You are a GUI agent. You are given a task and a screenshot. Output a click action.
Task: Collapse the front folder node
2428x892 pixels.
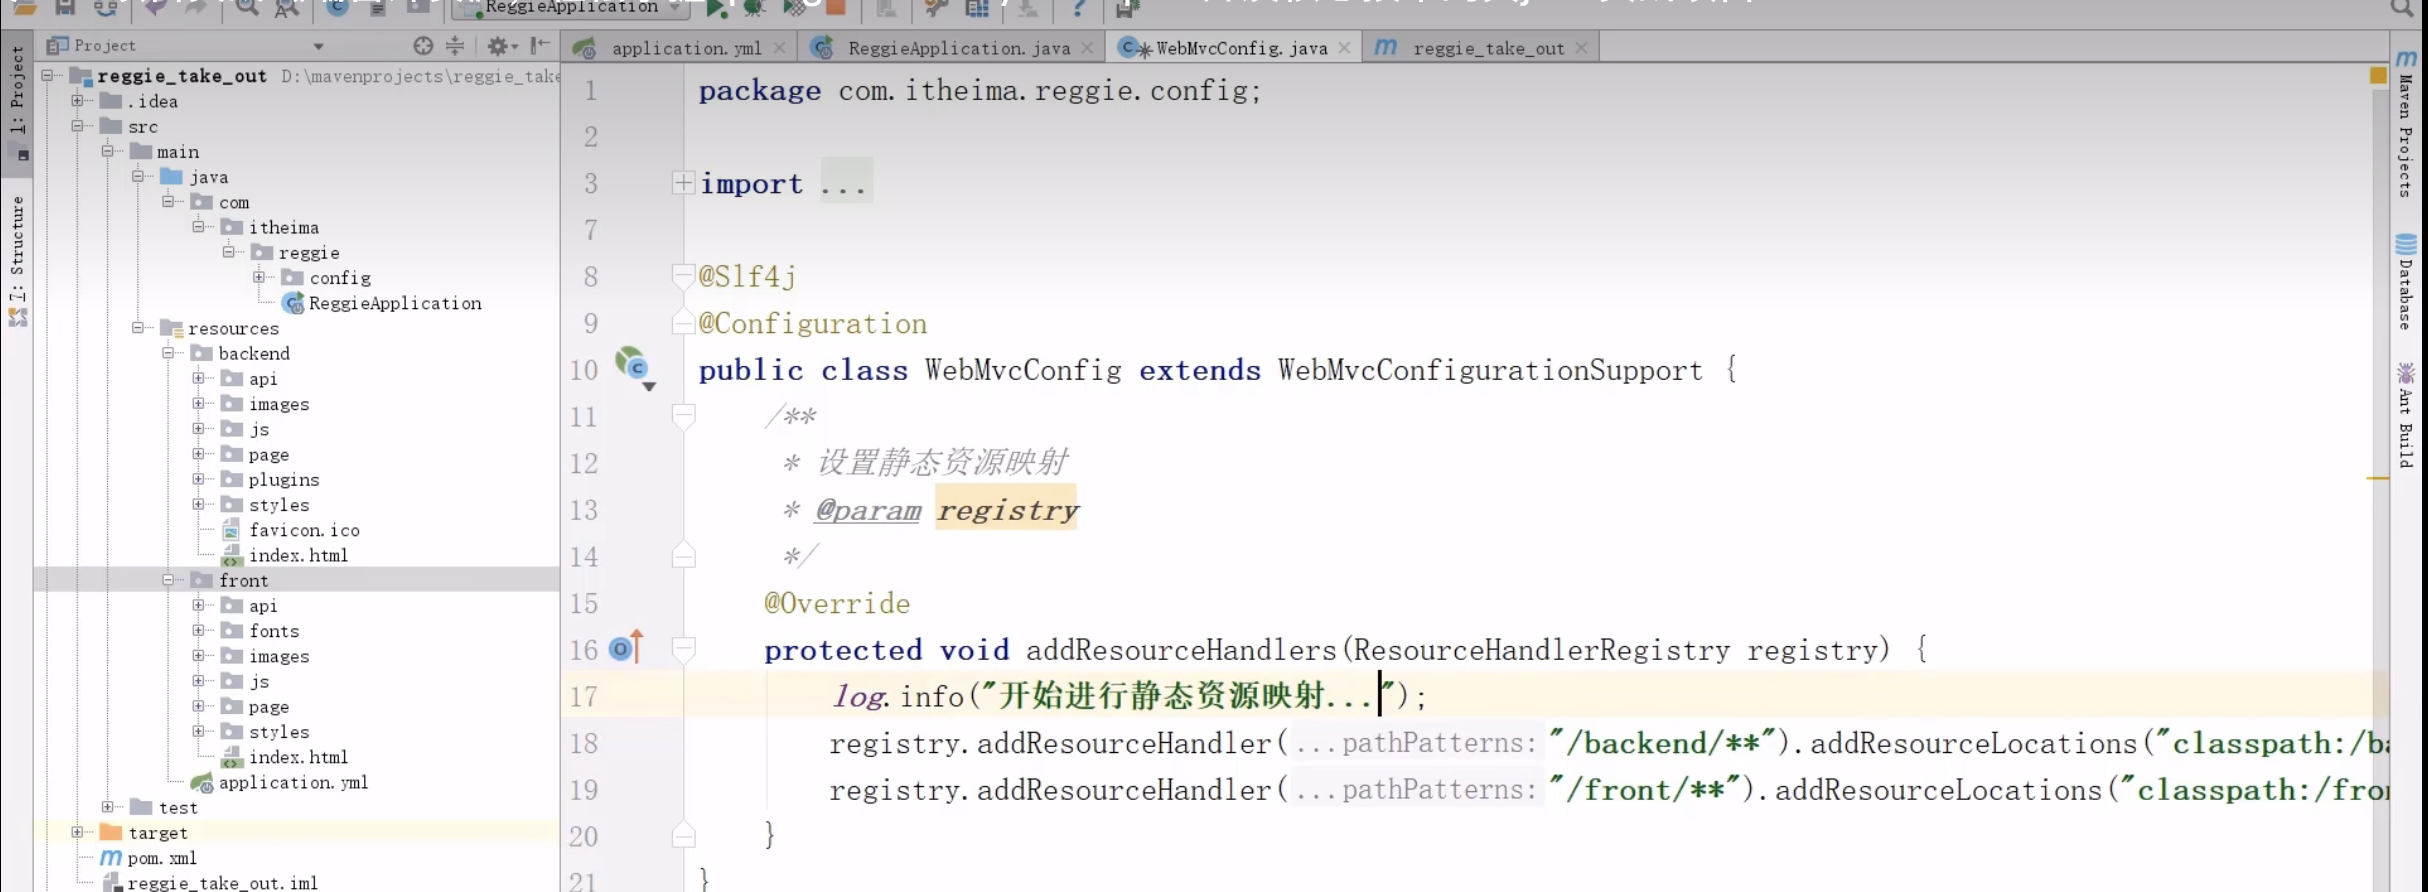click(x=168, y=579)
